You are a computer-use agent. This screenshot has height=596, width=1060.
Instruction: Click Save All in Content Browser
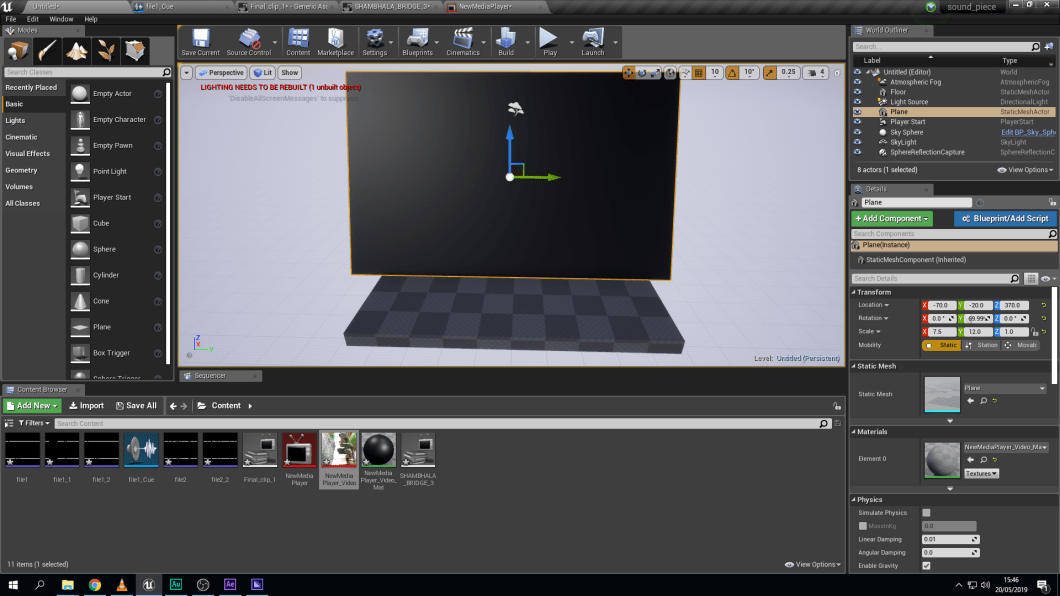point(136,406)
